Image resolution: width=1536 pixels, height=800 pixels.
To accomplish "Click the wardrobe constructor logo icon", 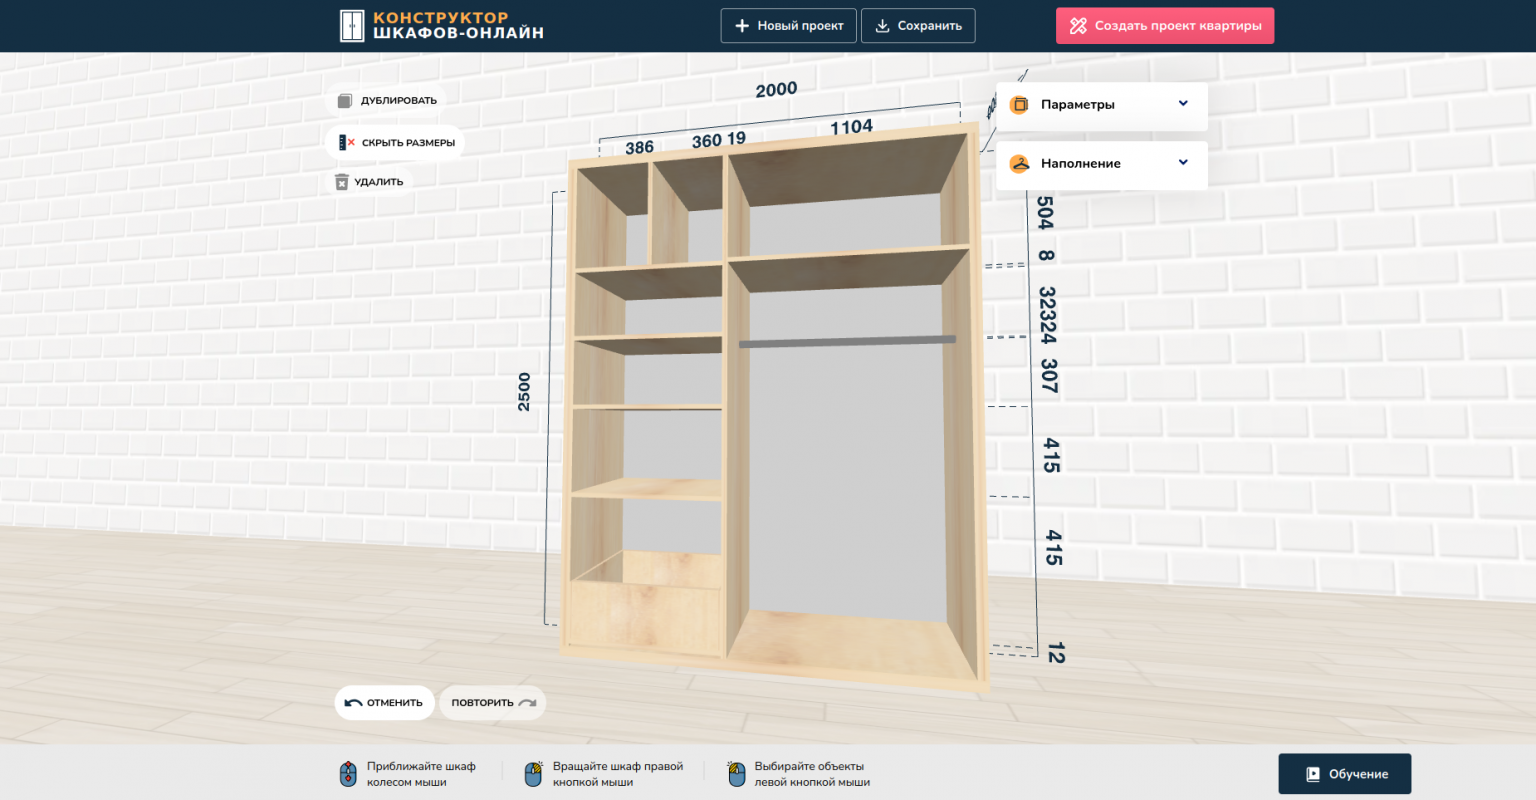I will (x=352, y=26).
